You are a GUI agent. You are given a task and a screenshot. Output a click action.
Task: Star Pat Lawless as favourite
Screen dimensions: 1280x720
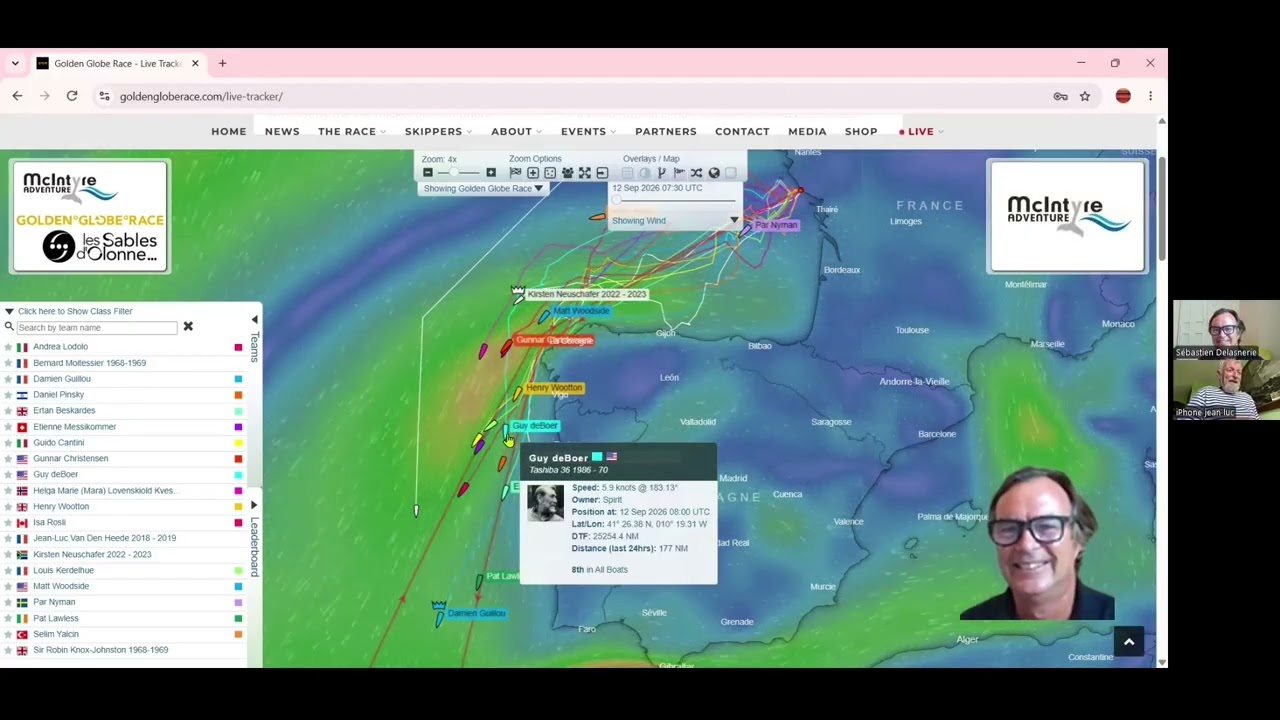pos(8,618)
